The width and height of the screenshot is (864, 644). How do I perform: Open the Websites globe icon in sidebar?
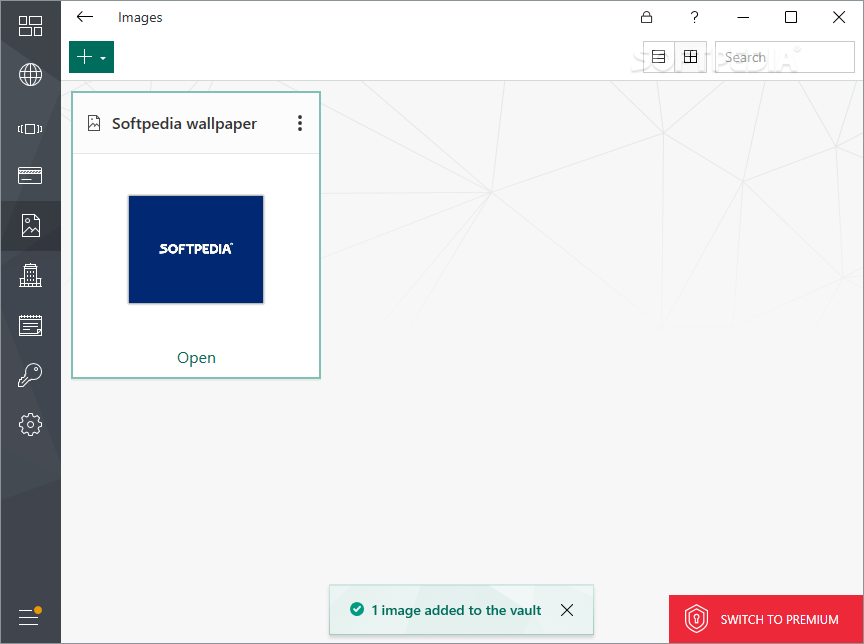point(30,74)
